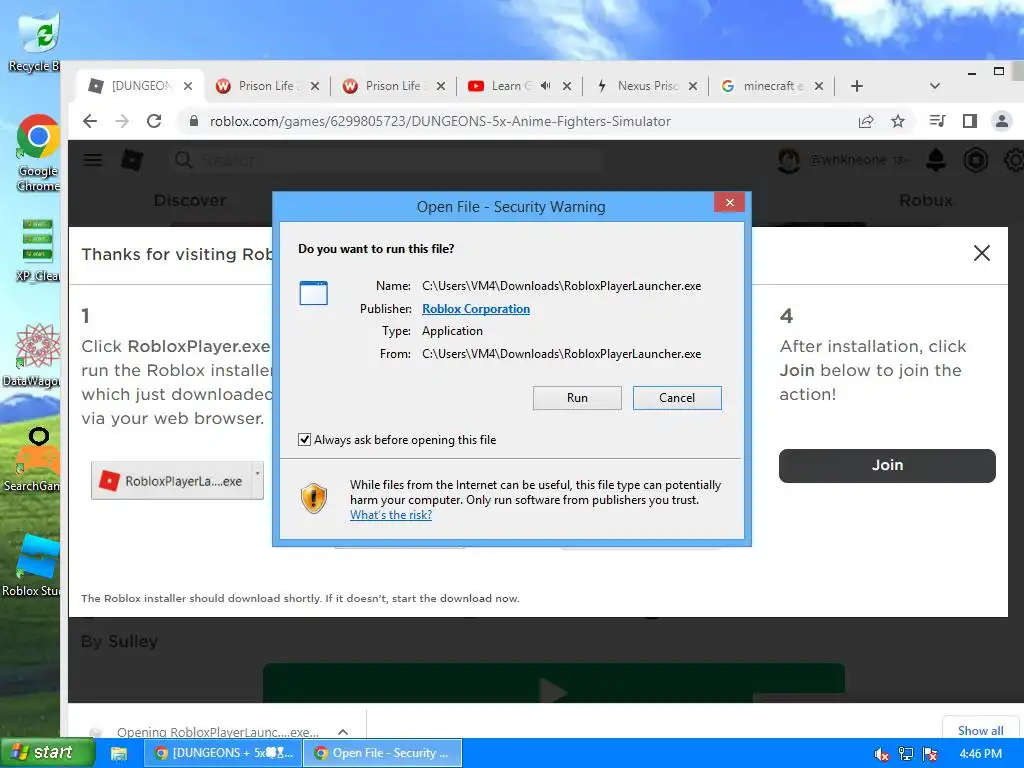1024x768 pixels.
Task: Open XP_Clean desktop shortcut
Action: [x=37, y=251]
